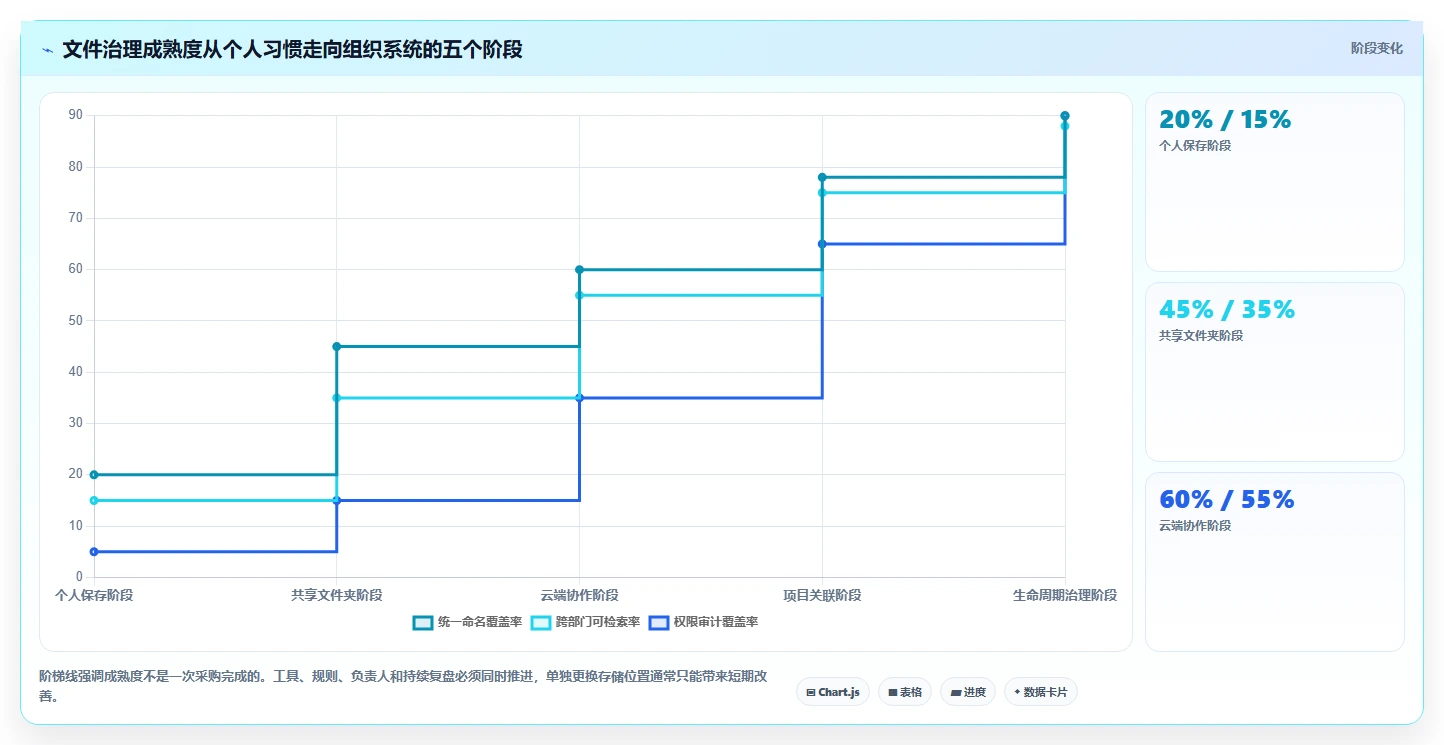The height and width of the screenshot is (745, 1444).
Task: Click the 跨部门可检索率 point at 75
Action: [x=822, y=193]
